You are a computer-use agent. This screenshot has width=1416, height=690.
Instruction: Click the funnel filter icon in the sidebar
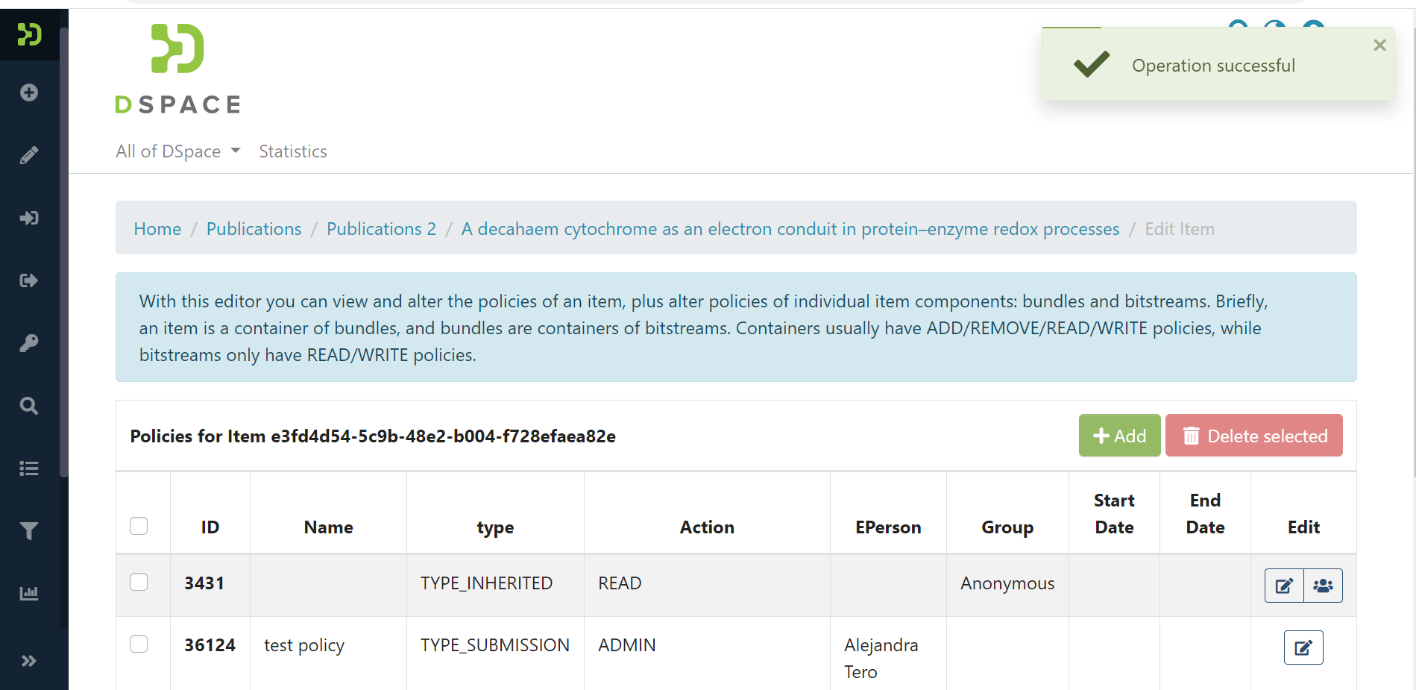[29, 531]
